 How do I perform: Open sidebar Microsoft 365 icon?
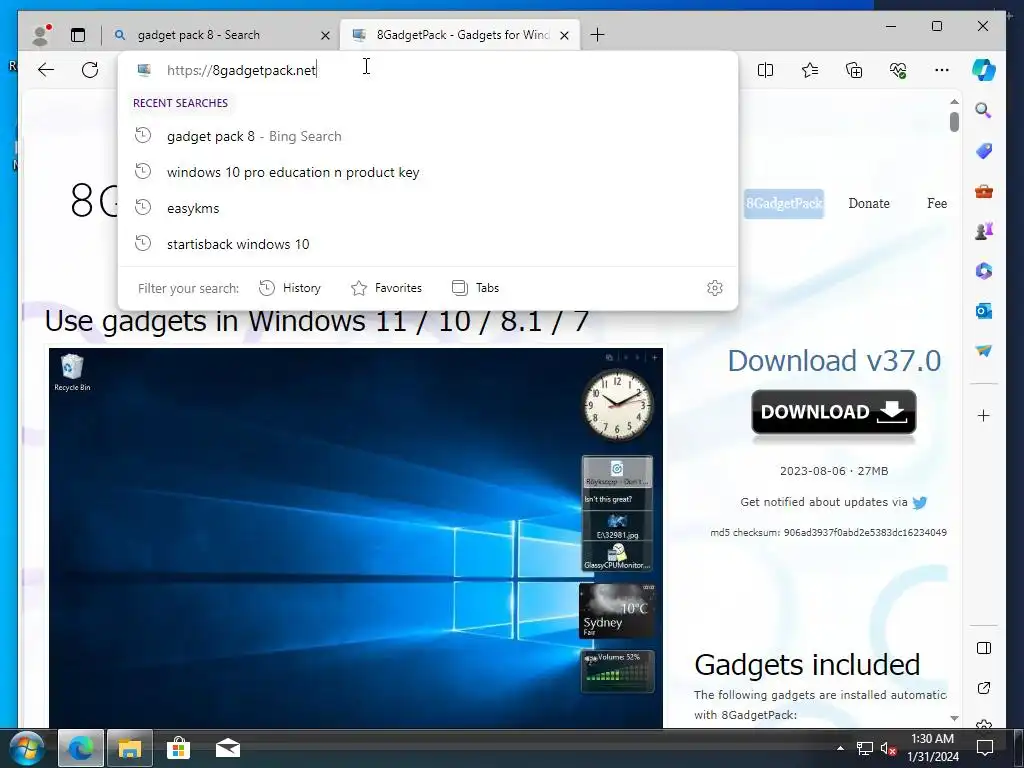(x=984, y=270)
